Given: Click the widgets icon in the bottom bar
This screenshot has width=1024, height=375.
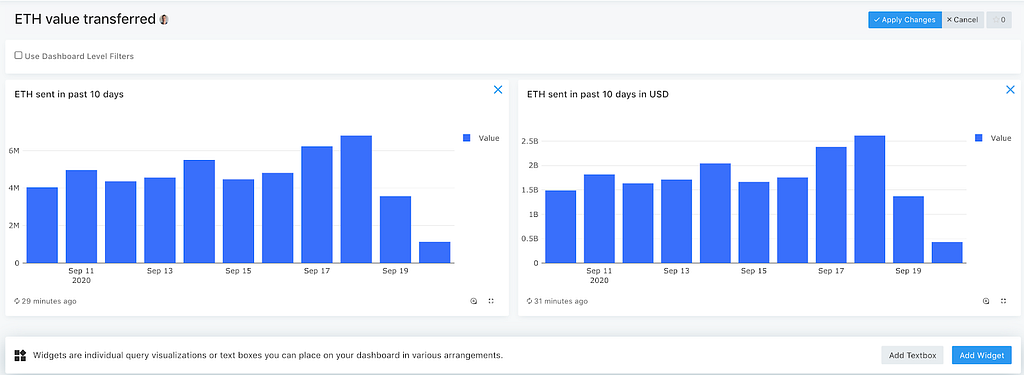Looking at the screenshot, I should (20, 355).
